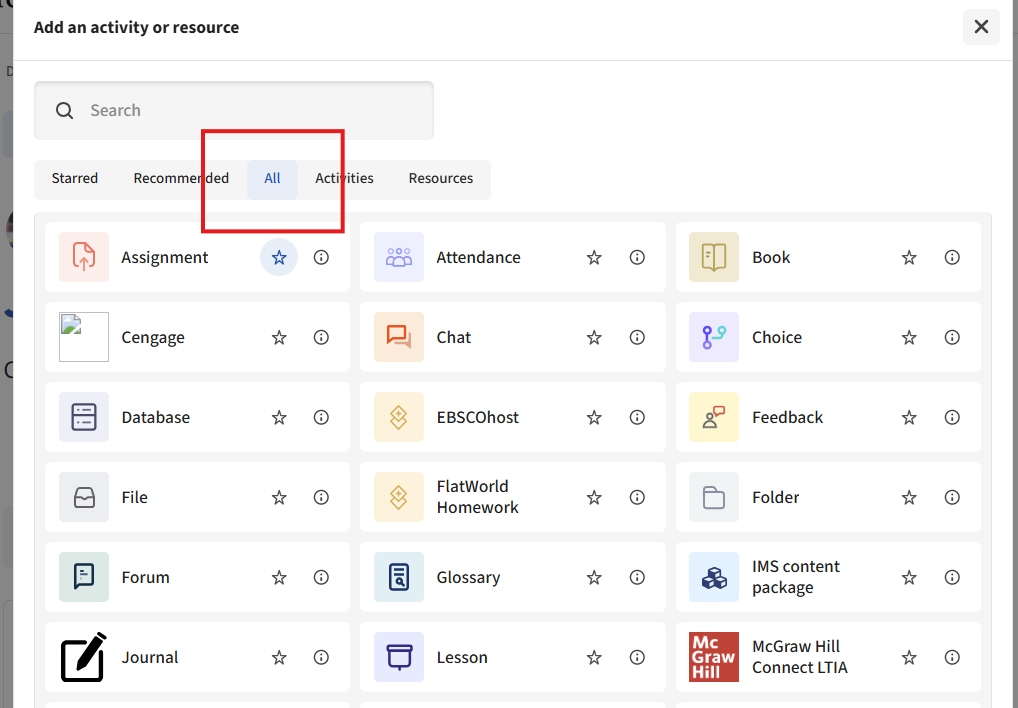
Task: Switch to the Starred tab
Action: 75,178
